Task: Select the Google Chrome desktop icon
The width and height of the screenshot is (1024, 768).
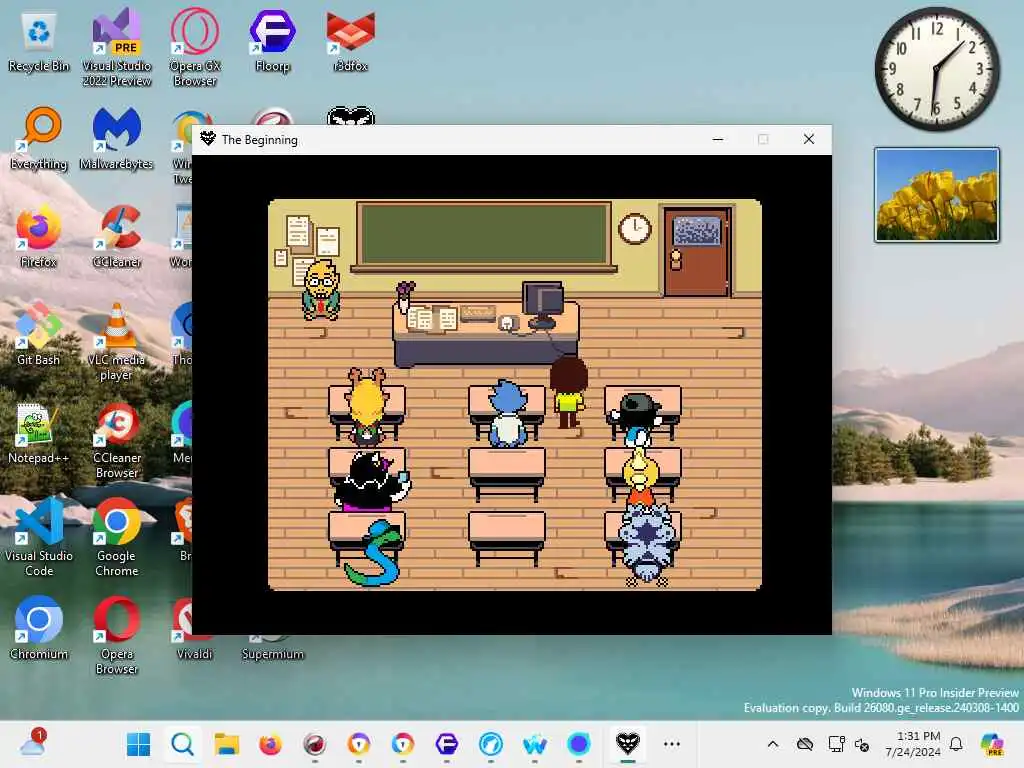Action: click(117, 537)
